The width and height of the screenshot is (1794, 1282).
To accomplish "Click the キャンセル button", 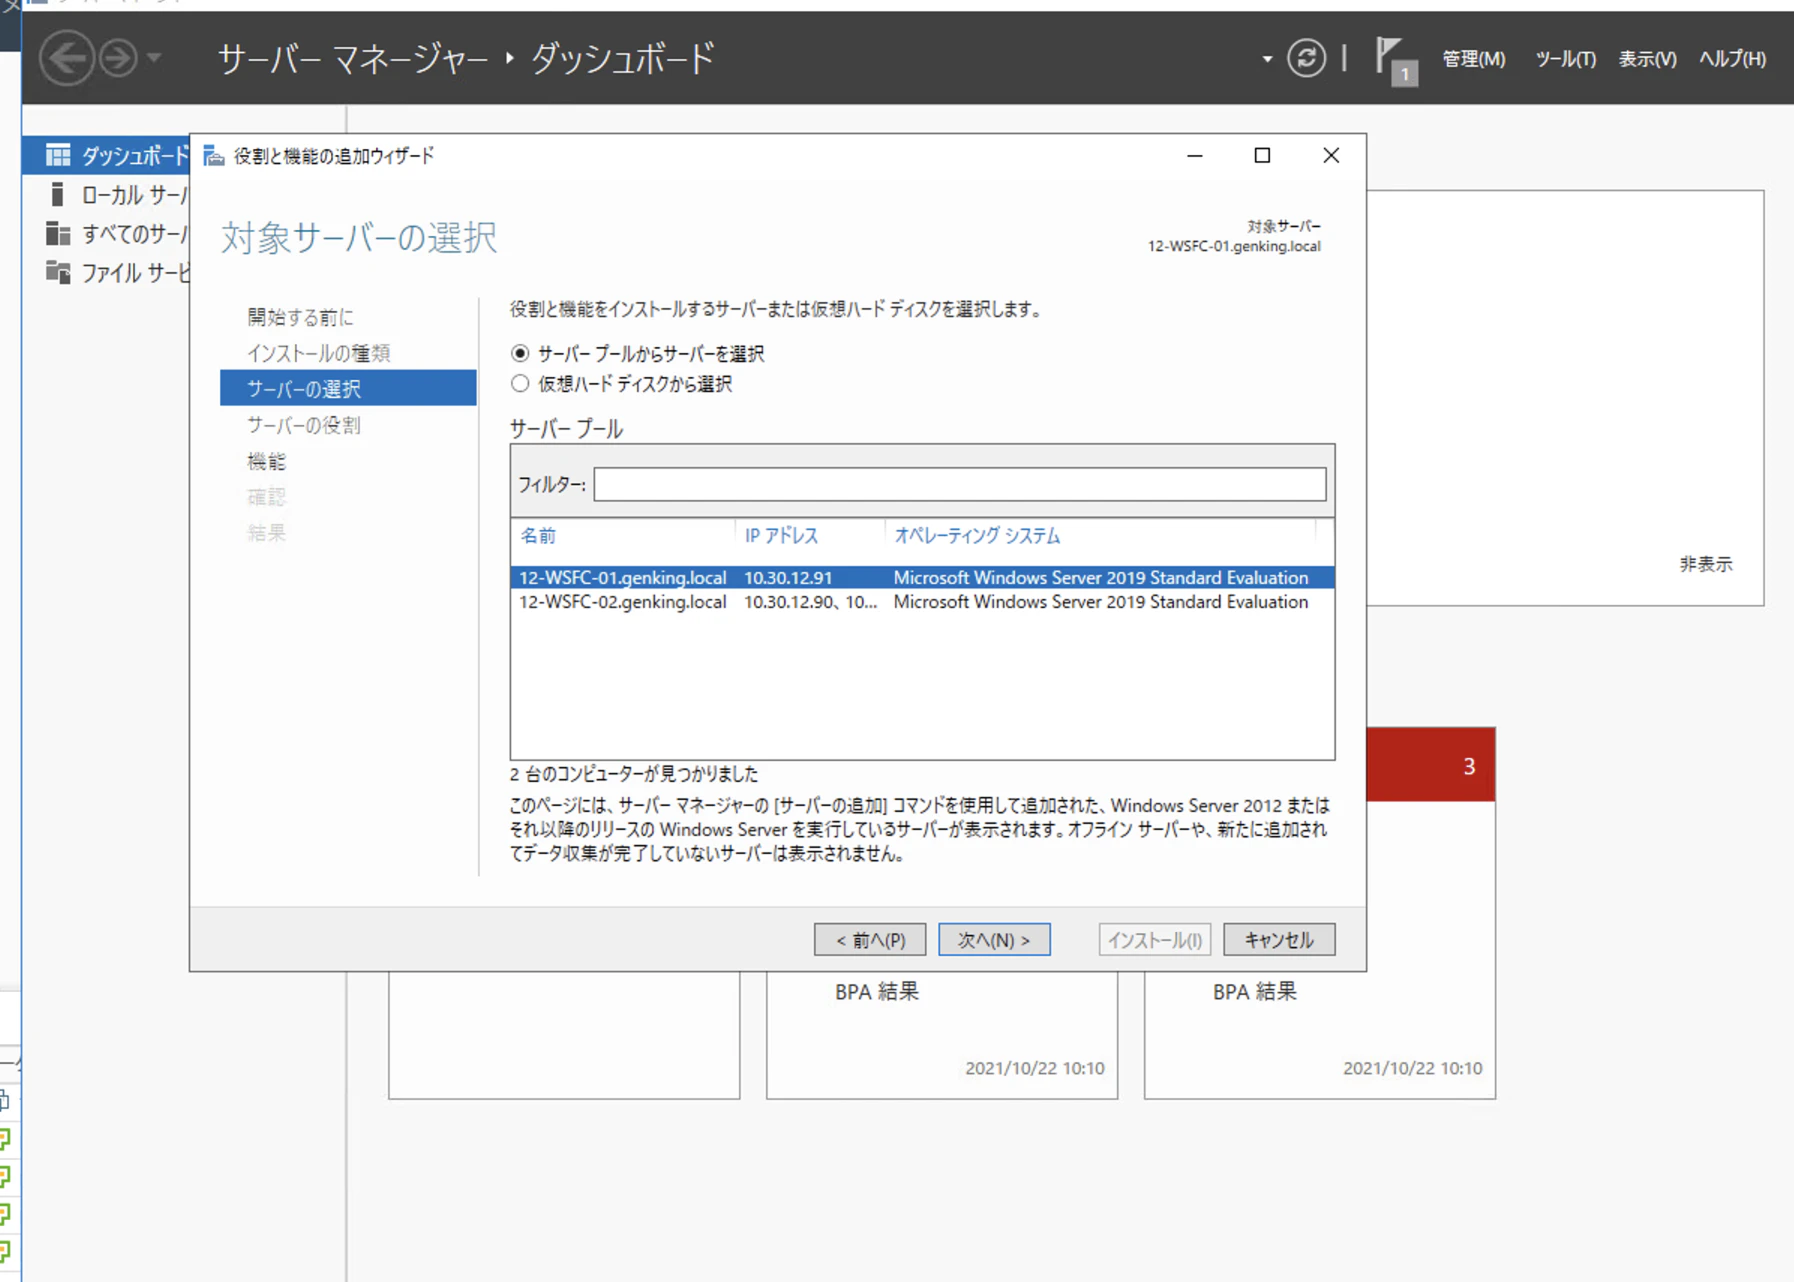I will (1279, 940).
